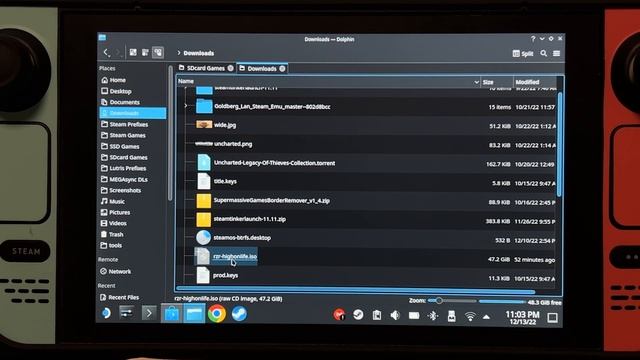Open Videos place
Viewport: 640px width, 360px height.
(114, 223)
